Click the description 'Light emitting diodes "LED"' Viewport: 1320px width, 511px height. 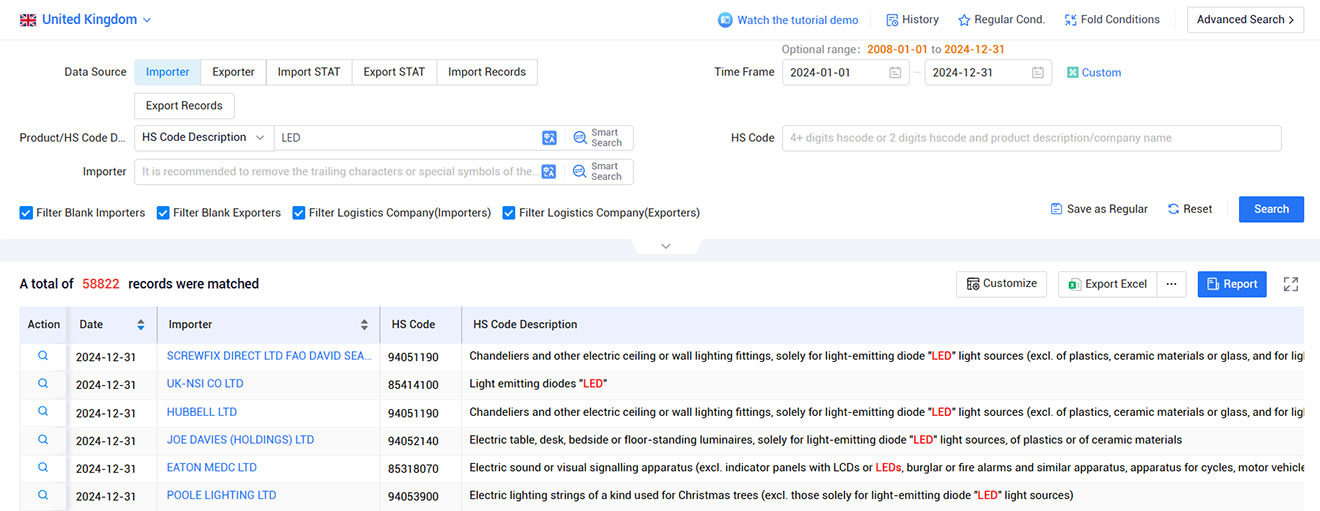pyautogui.click(x=538, y=384)
